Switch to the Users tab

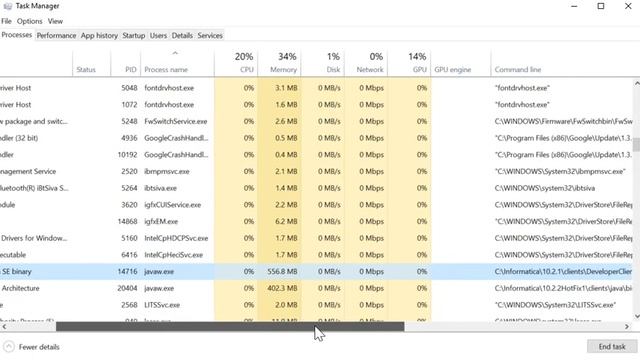coord(158,36)
